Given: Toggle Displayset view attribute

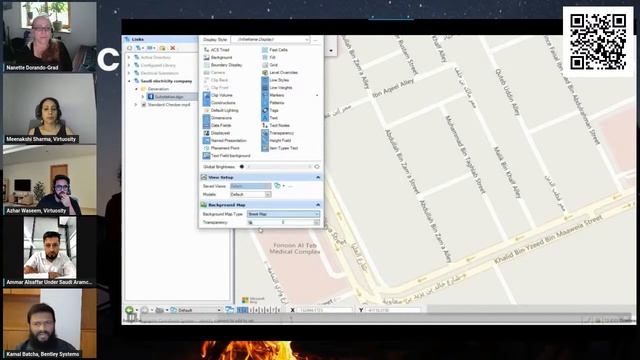Looking at the screenshot, I should pyautogui.click(x=217, y=133).
